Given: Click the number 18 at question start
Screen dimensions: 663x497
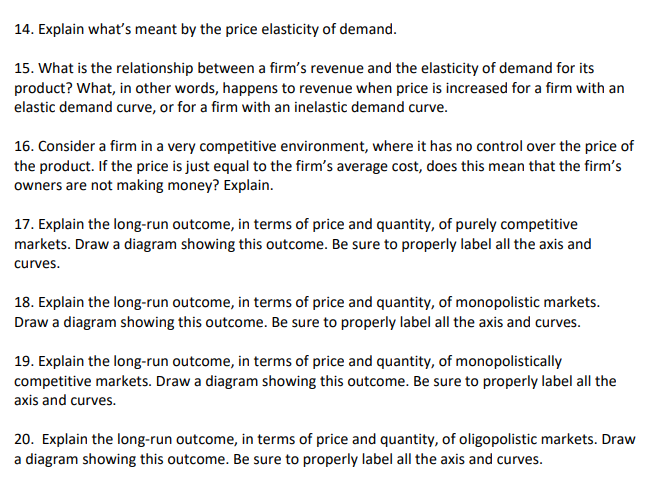Looking at the screenshot, I should 23,302.
